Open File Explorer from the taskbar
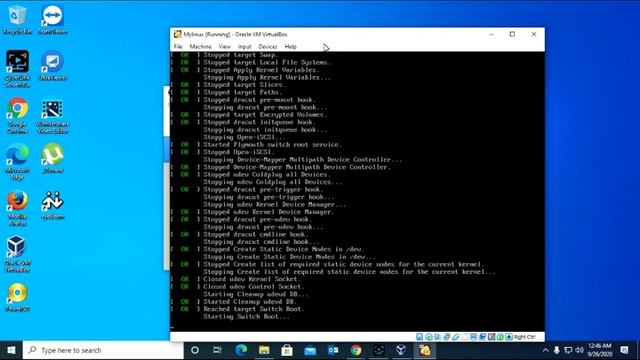This screenshot has width=640, height=360. click(x=264, y=350)
